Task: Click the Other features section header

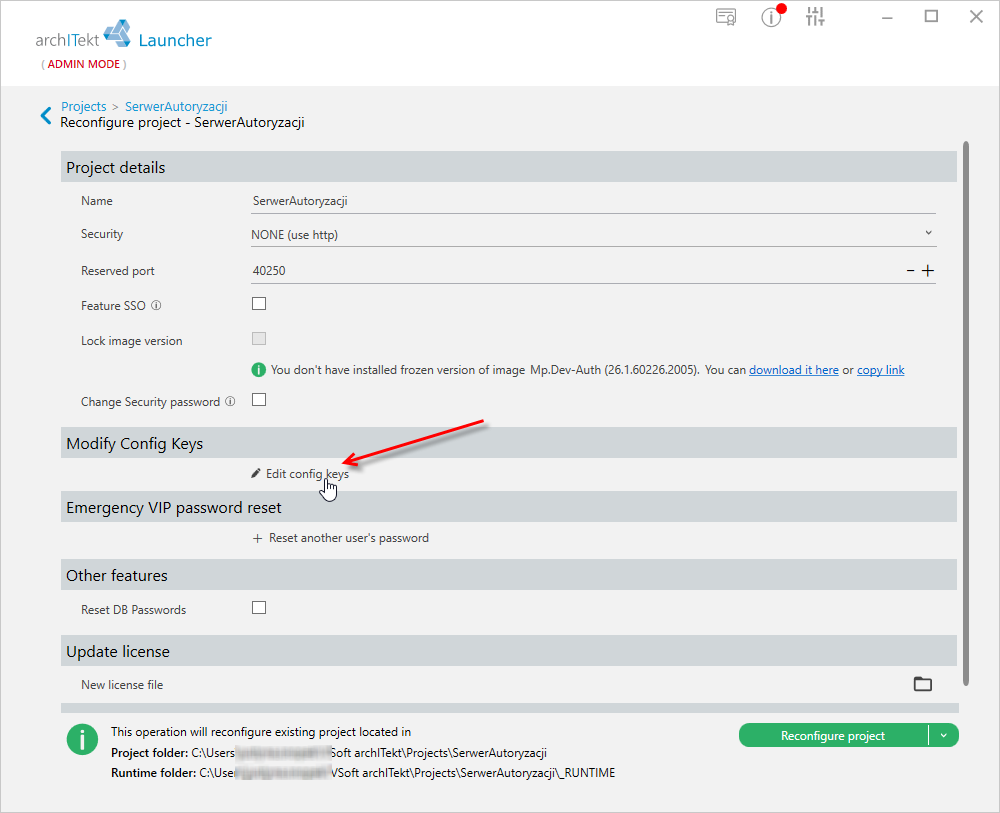Action: (x=509, y=575)
